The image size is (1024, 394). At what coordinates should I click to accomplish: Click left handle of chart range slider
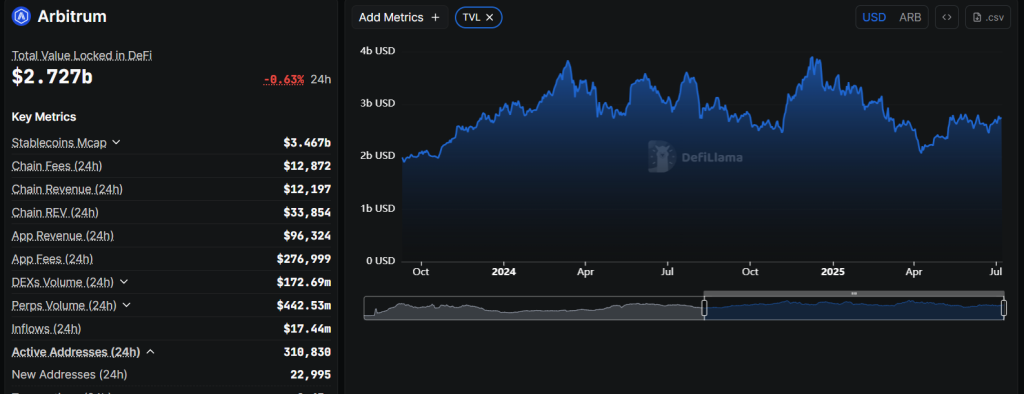click(x=704, y=308)
